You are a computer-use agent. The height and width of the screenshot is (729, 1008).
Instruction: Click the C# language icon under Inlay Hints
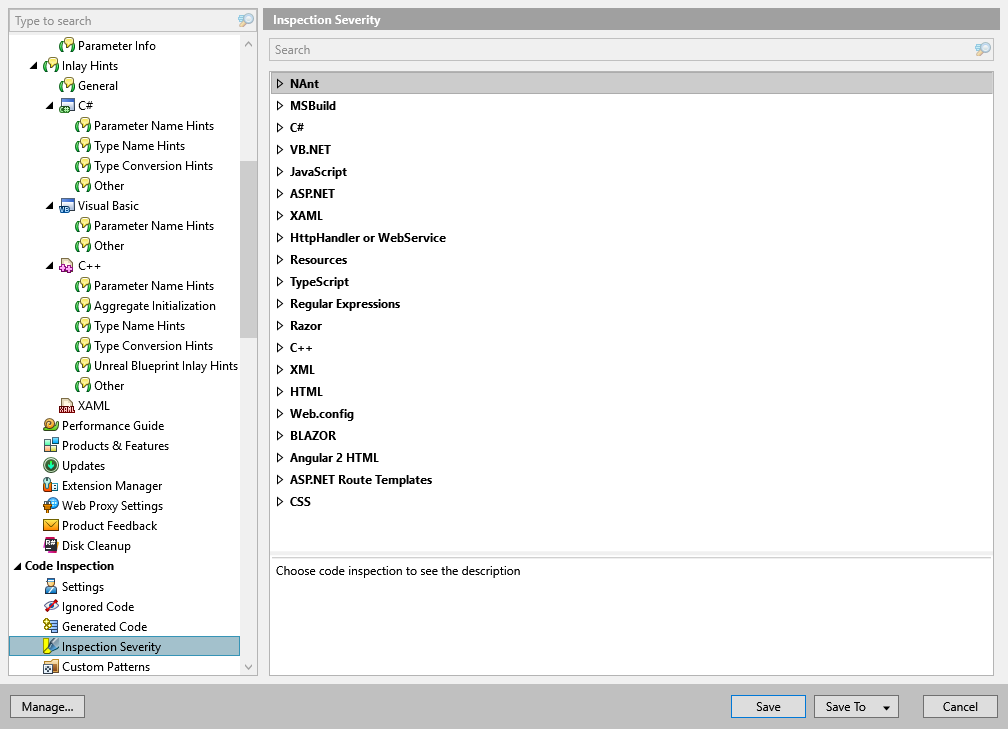coord(66,105)
